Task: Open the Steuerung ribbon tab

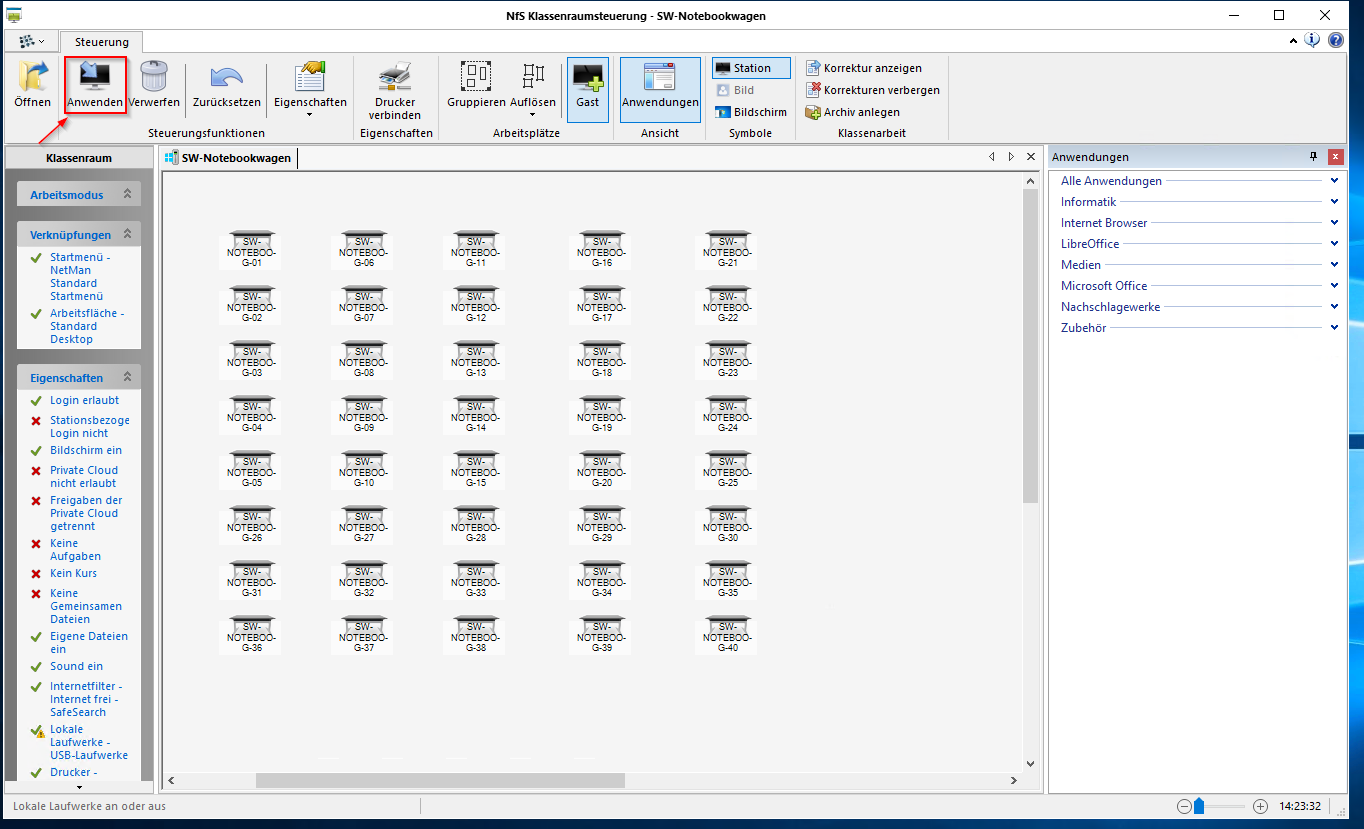Action: [102, 42]
